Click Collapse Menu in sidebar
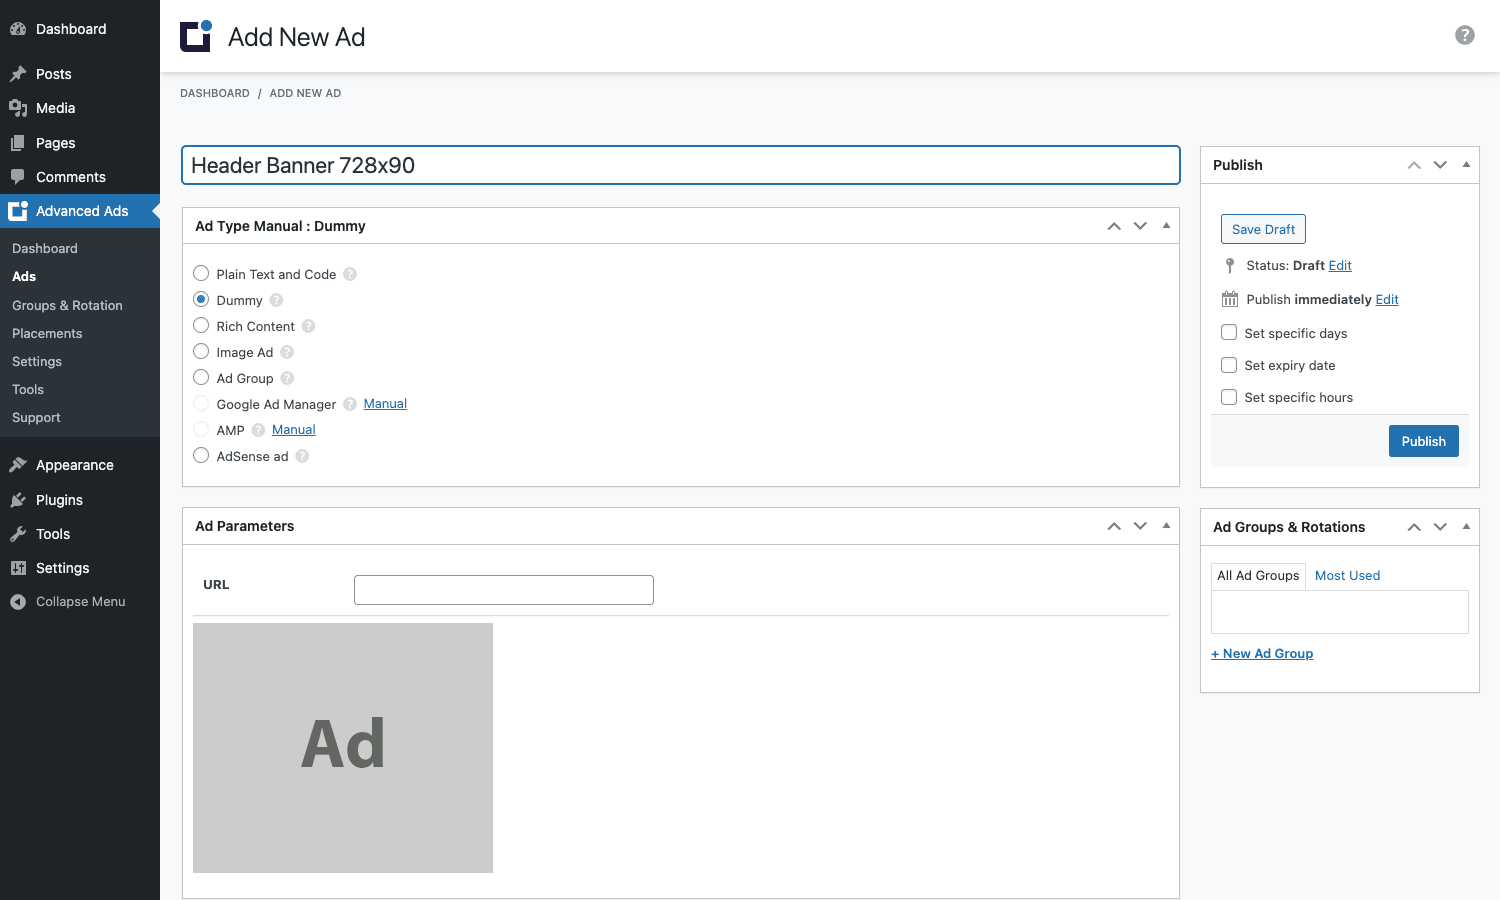Screen dimensions: 1500x900 pos(80,602)
